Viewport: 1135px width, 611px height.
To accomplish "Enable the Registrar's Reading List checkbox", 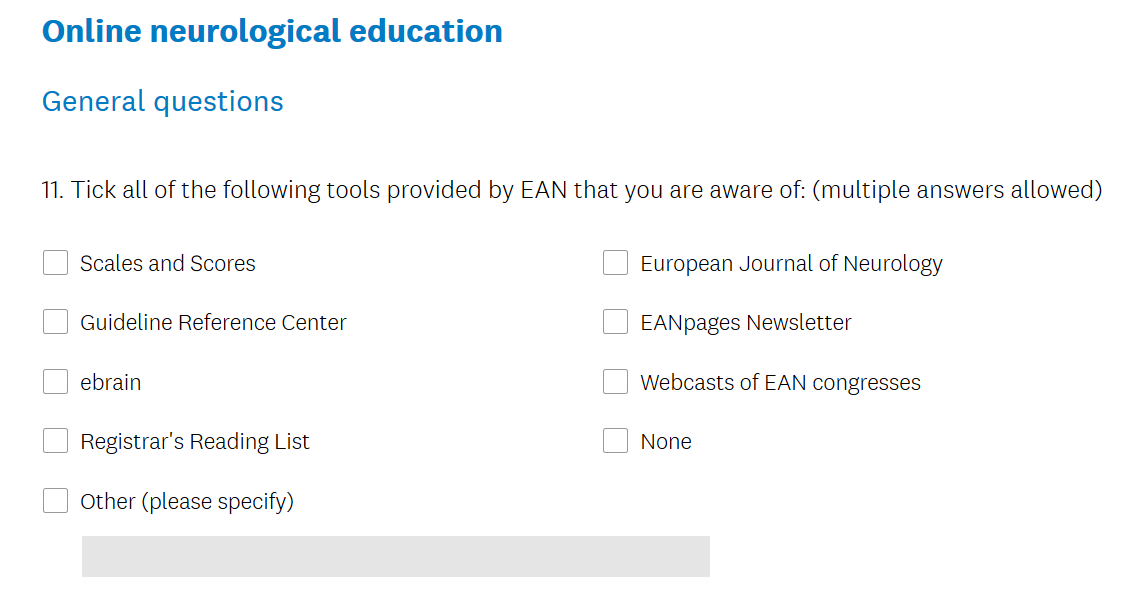I will (55, 441).
